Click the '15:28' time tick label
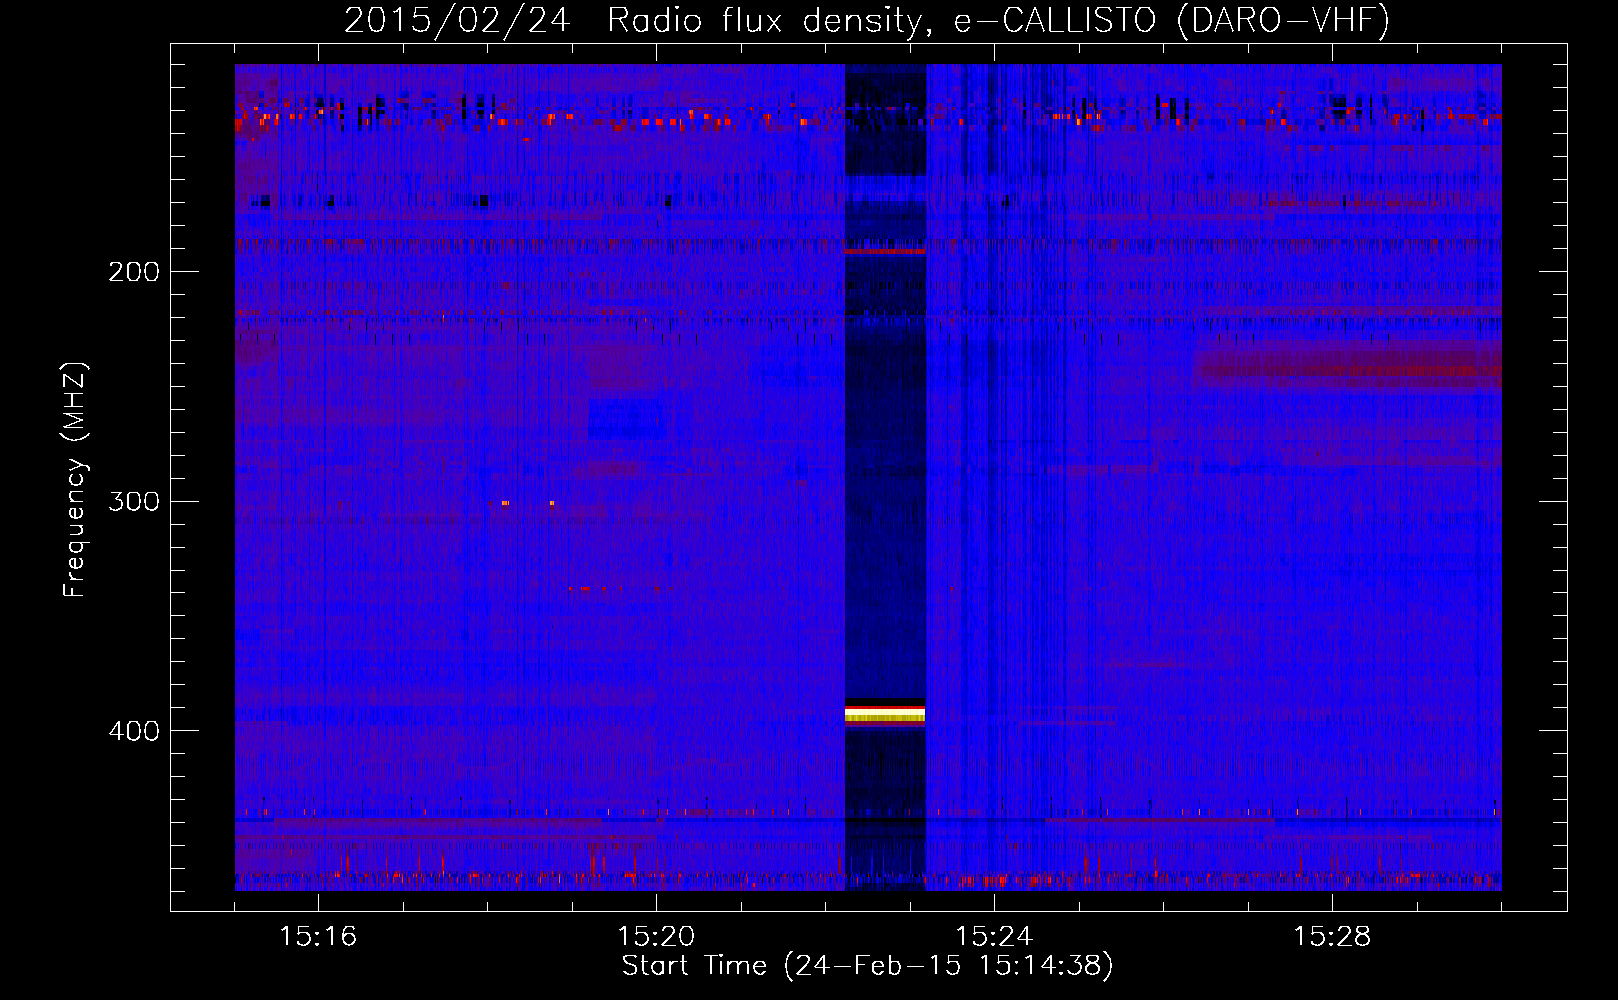 (x=1332, y=936)
